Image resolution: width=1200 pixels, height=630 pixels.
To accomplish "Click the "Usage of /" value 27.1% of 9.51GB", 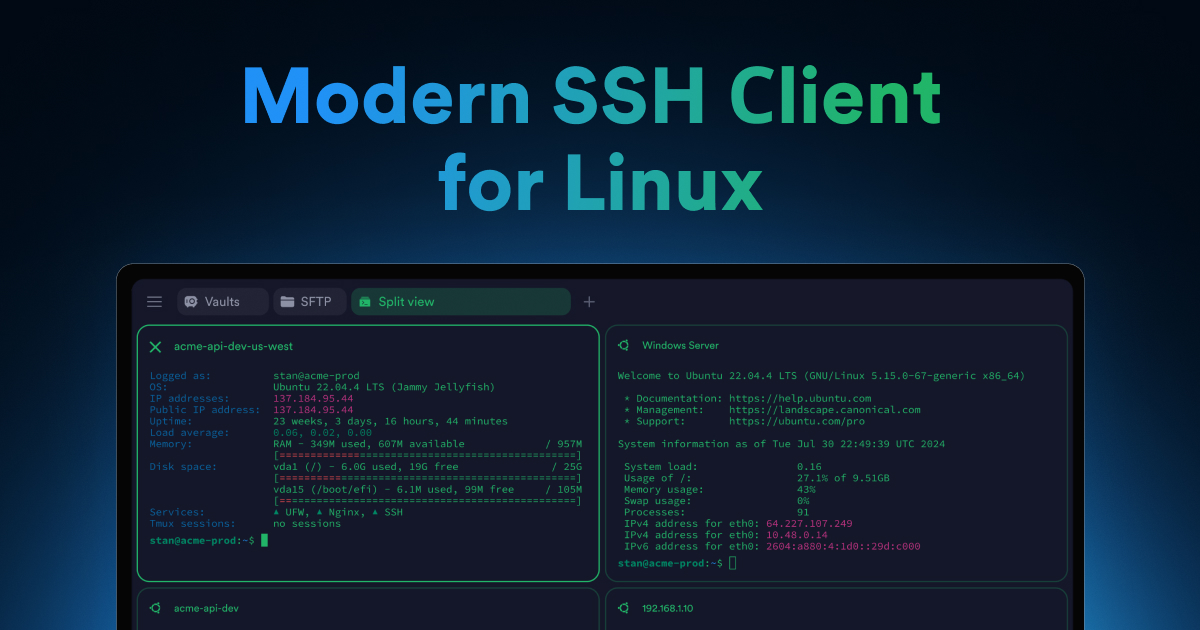I will pos(843,478).
